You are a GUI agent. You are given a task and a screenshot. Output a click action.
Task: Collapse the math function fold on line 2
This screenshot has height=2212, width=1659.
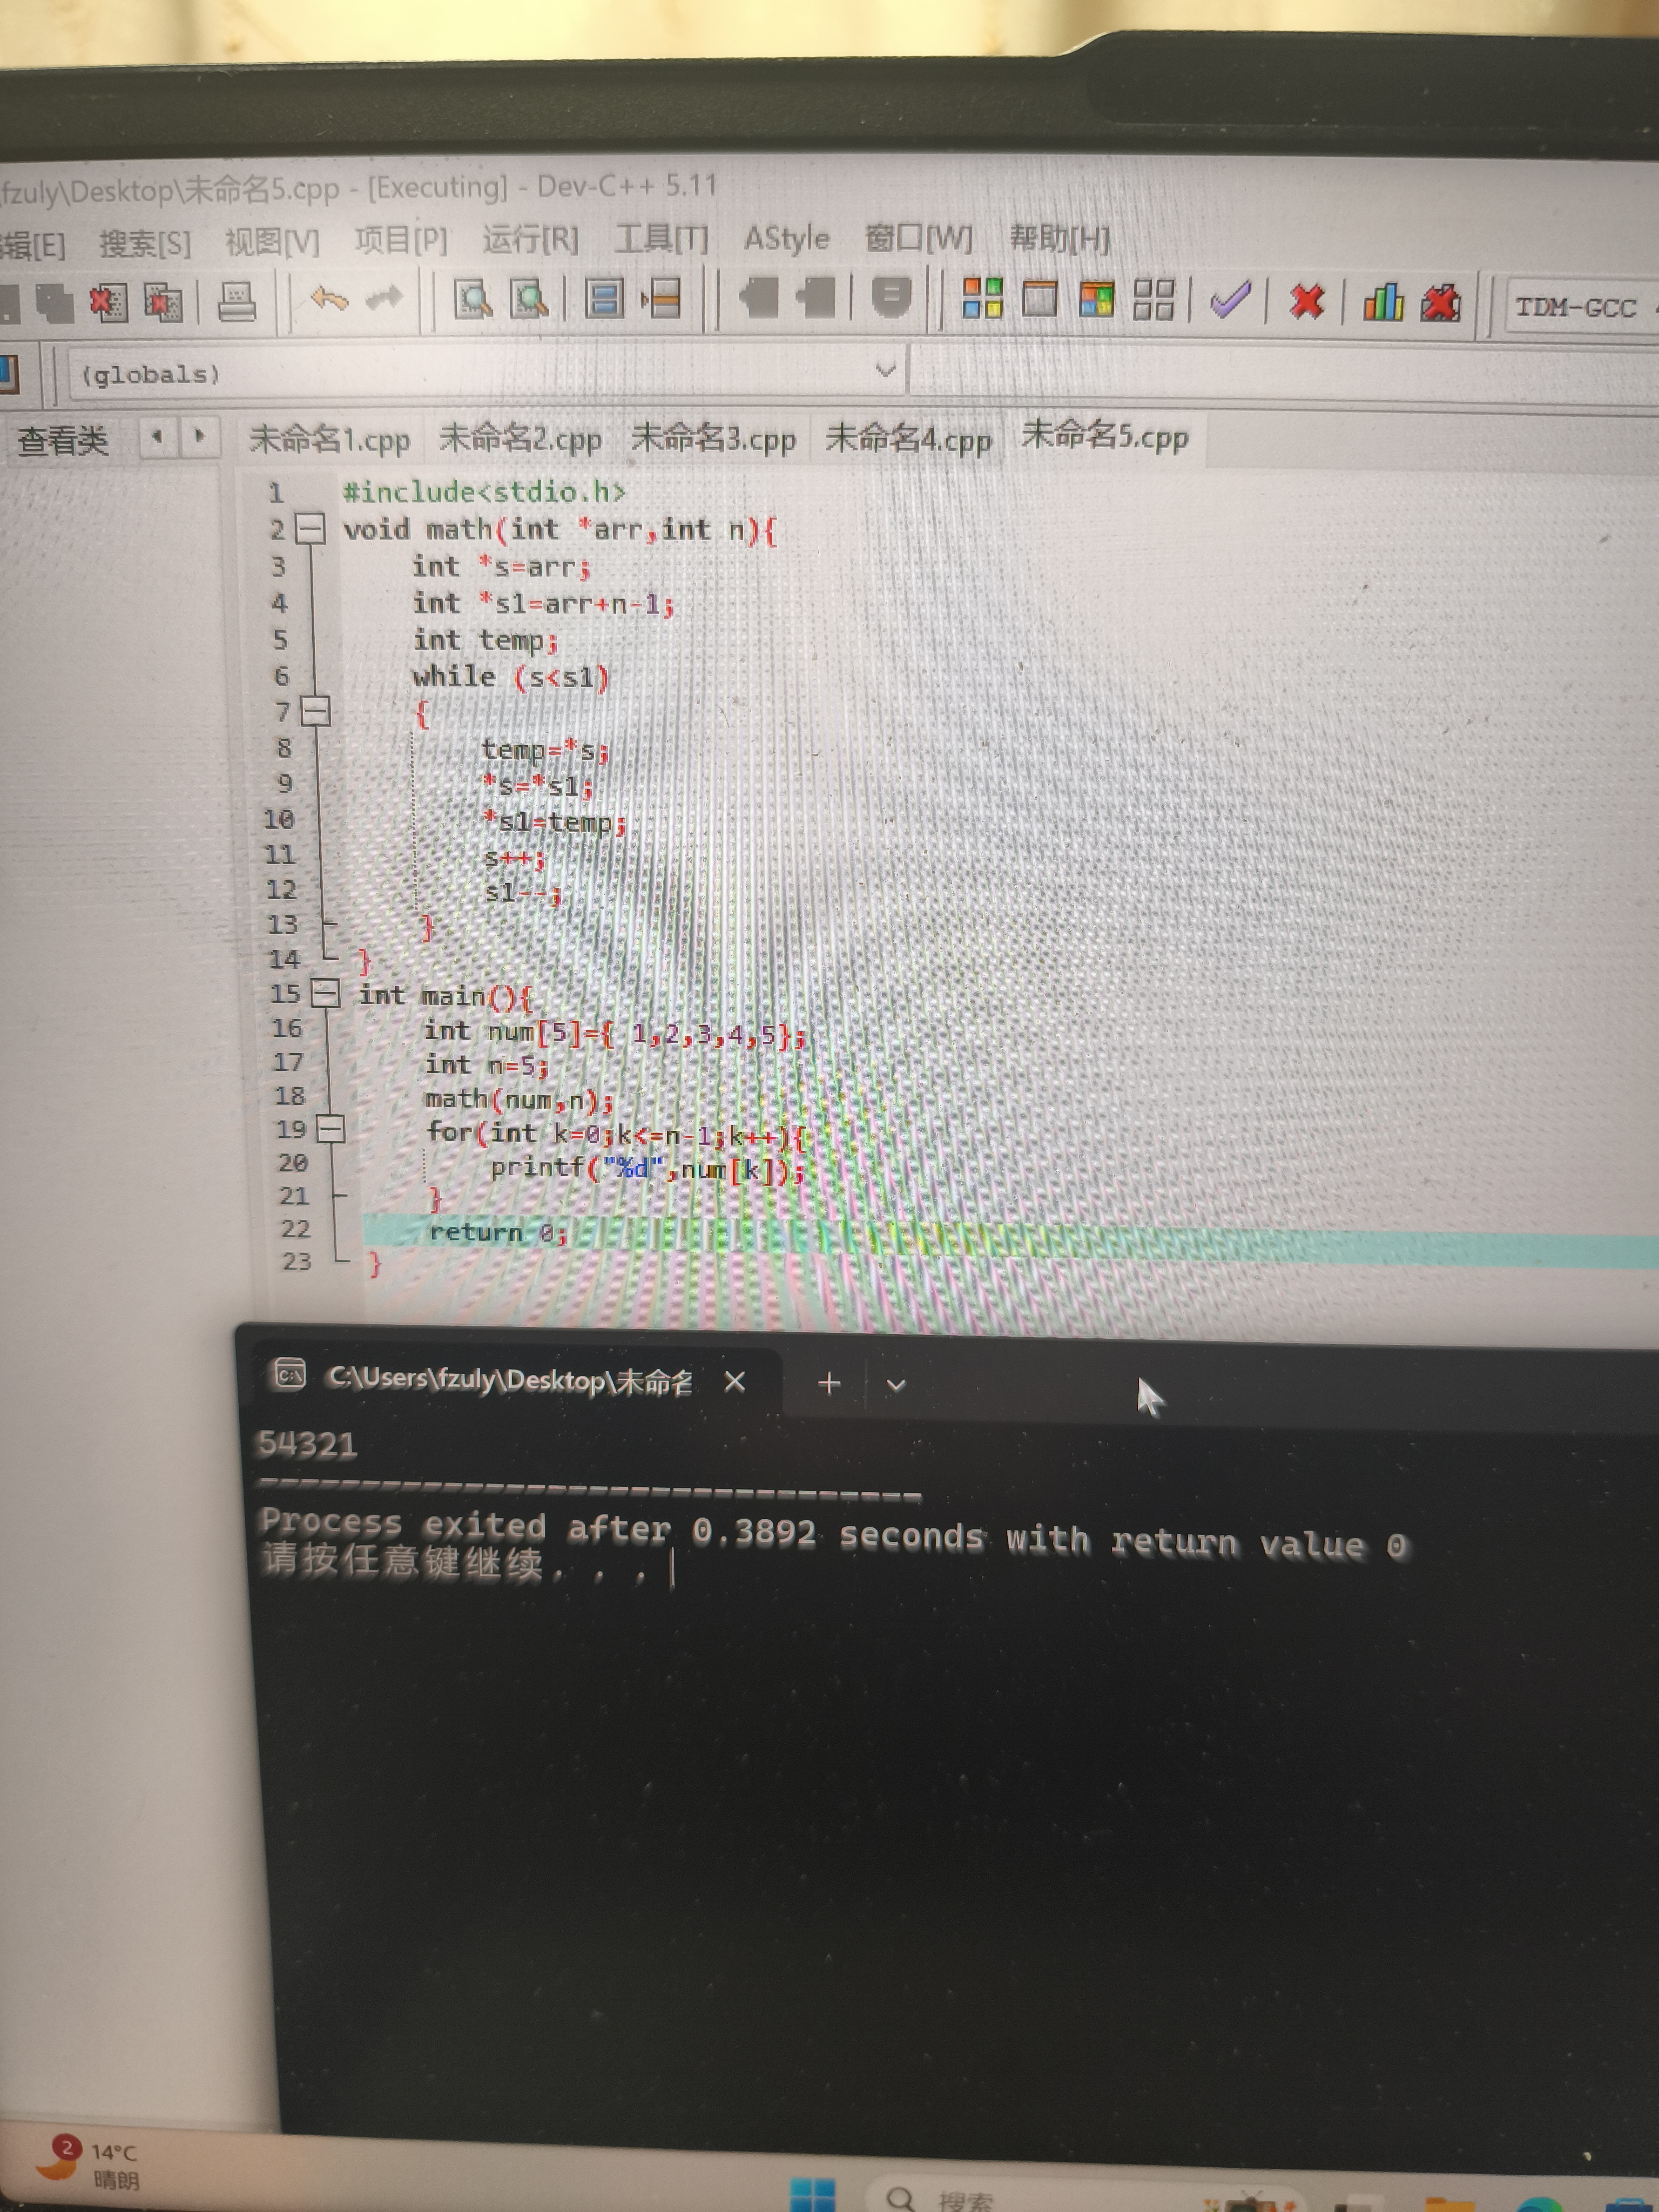coord(311,528)
